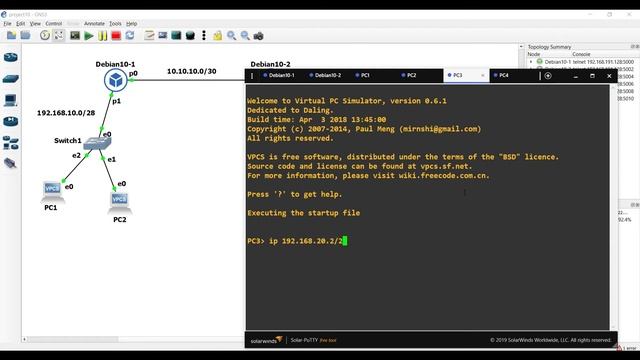The width and height of the screenshot is (640, 360).
Task: Toggle the lock items padlock icon
Action: [x=218, y=36]
